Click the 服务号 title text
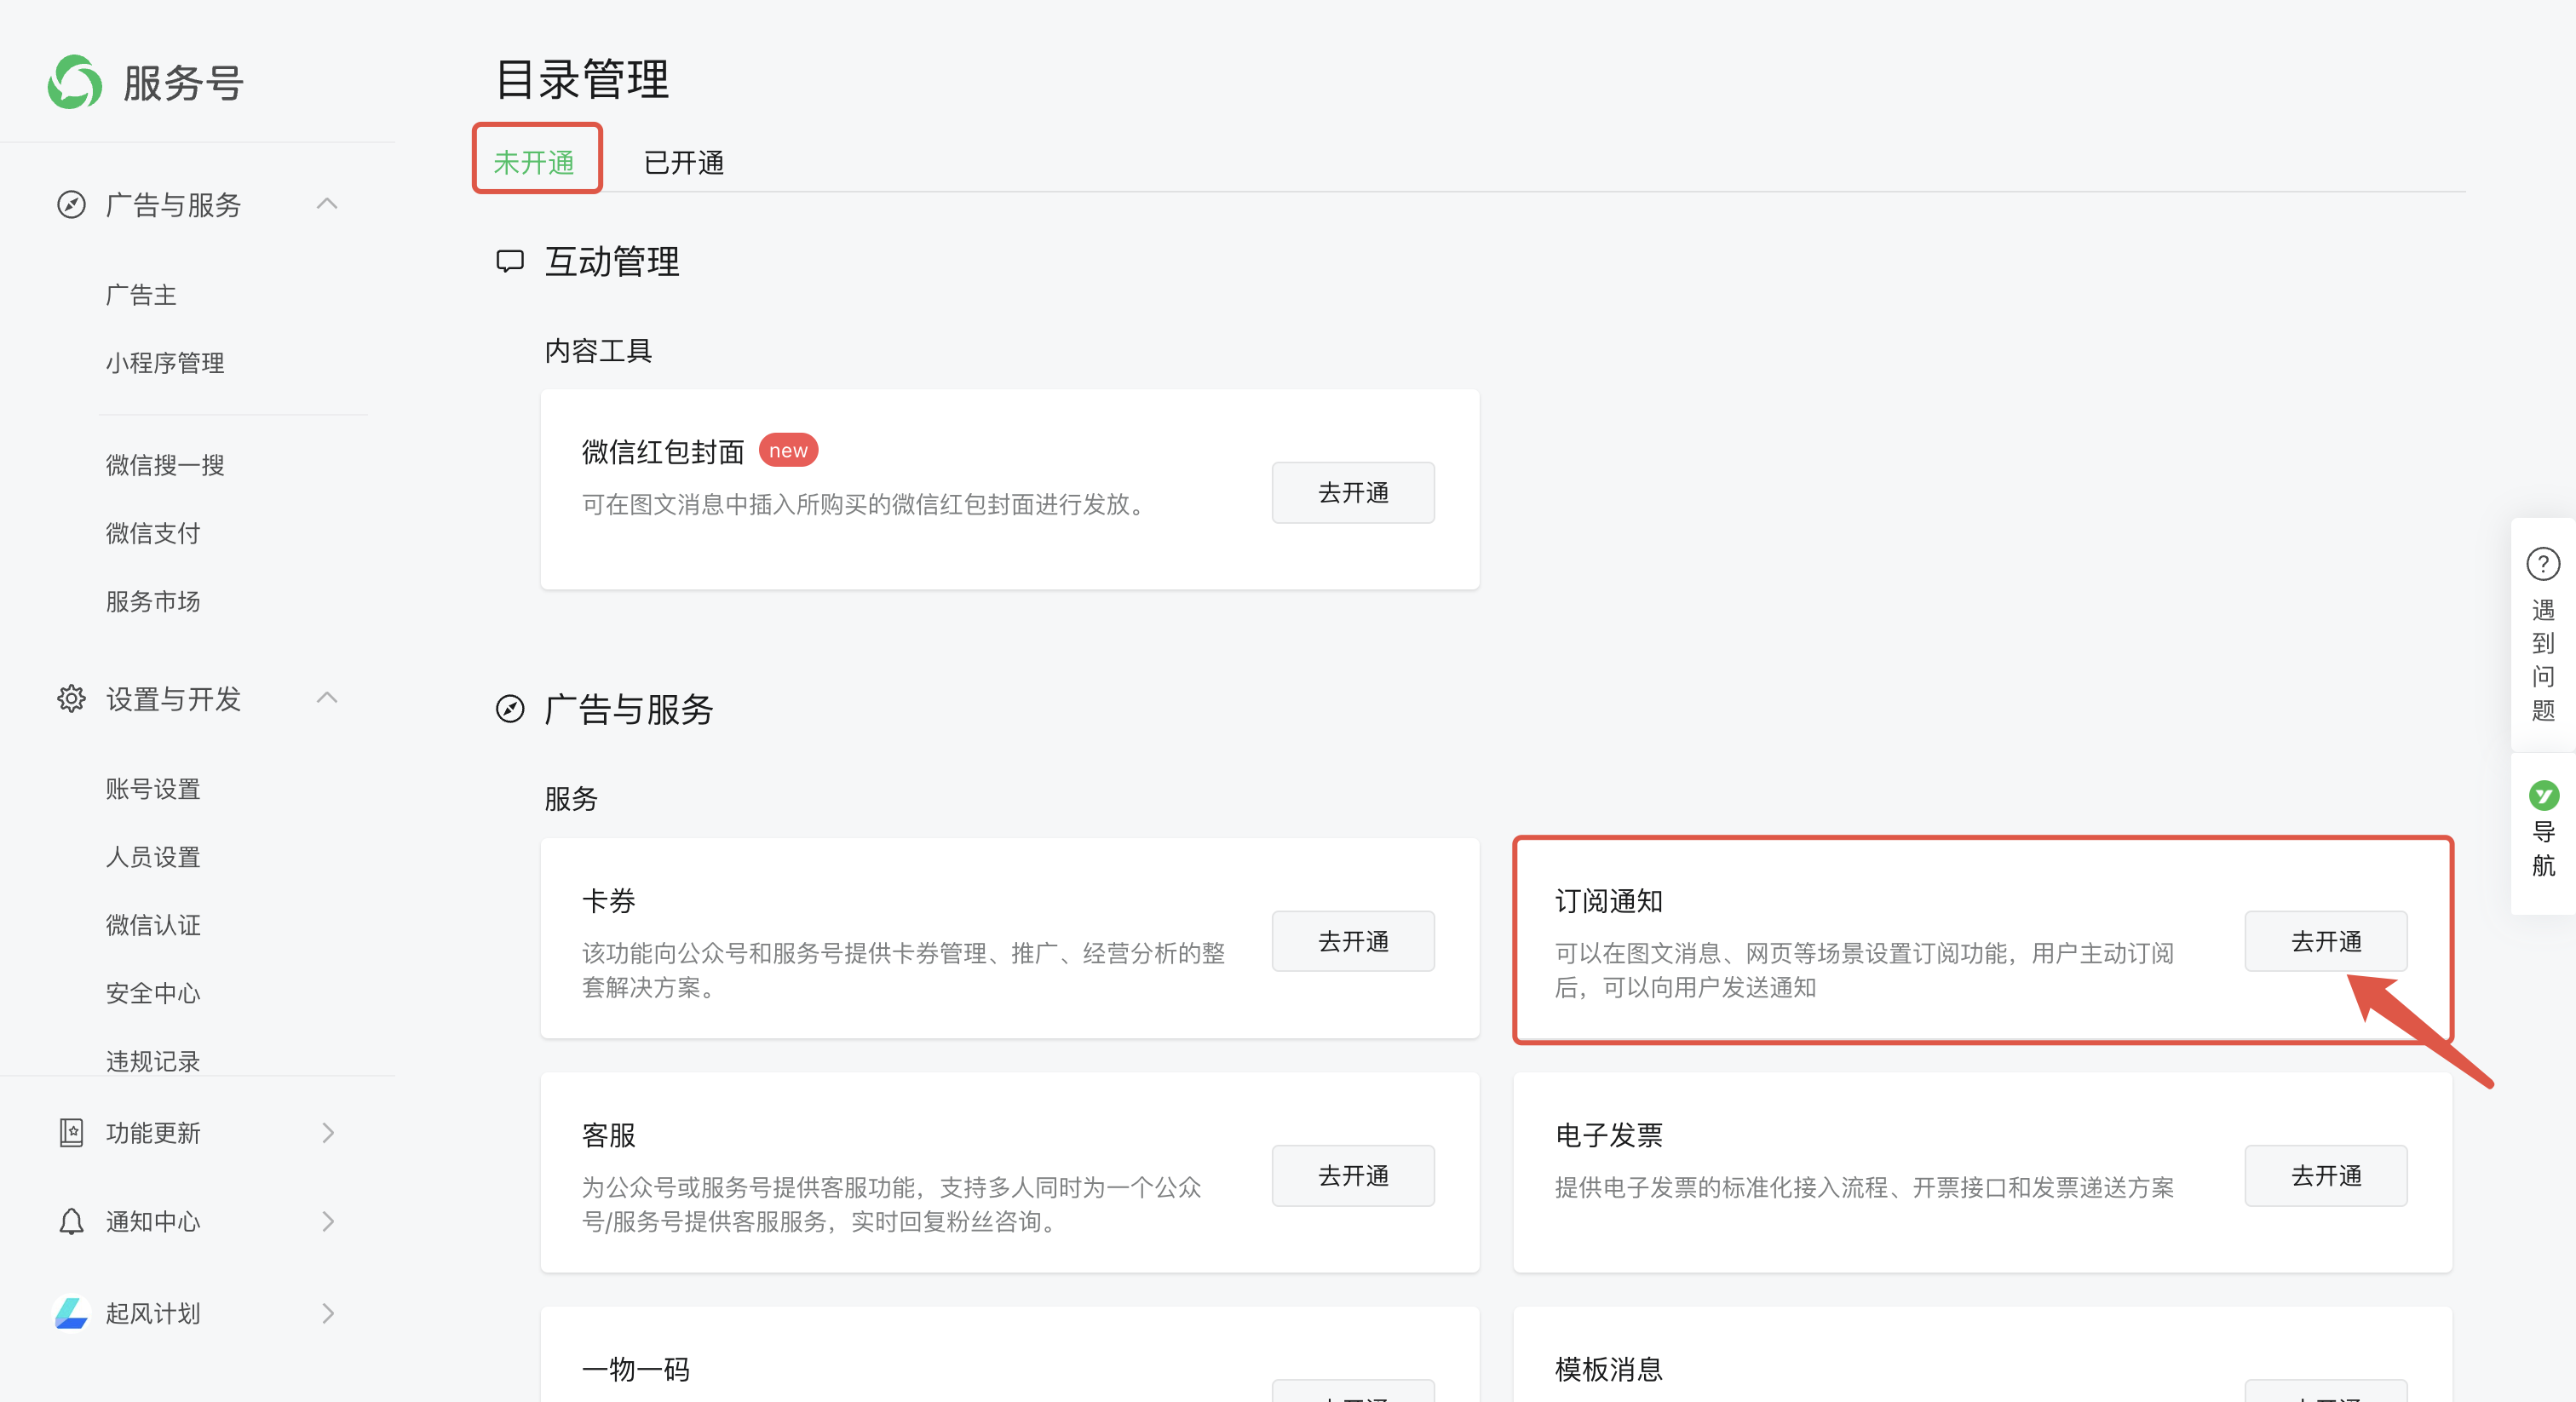Screen dimensions: 2576x1402 coord(183,83)
